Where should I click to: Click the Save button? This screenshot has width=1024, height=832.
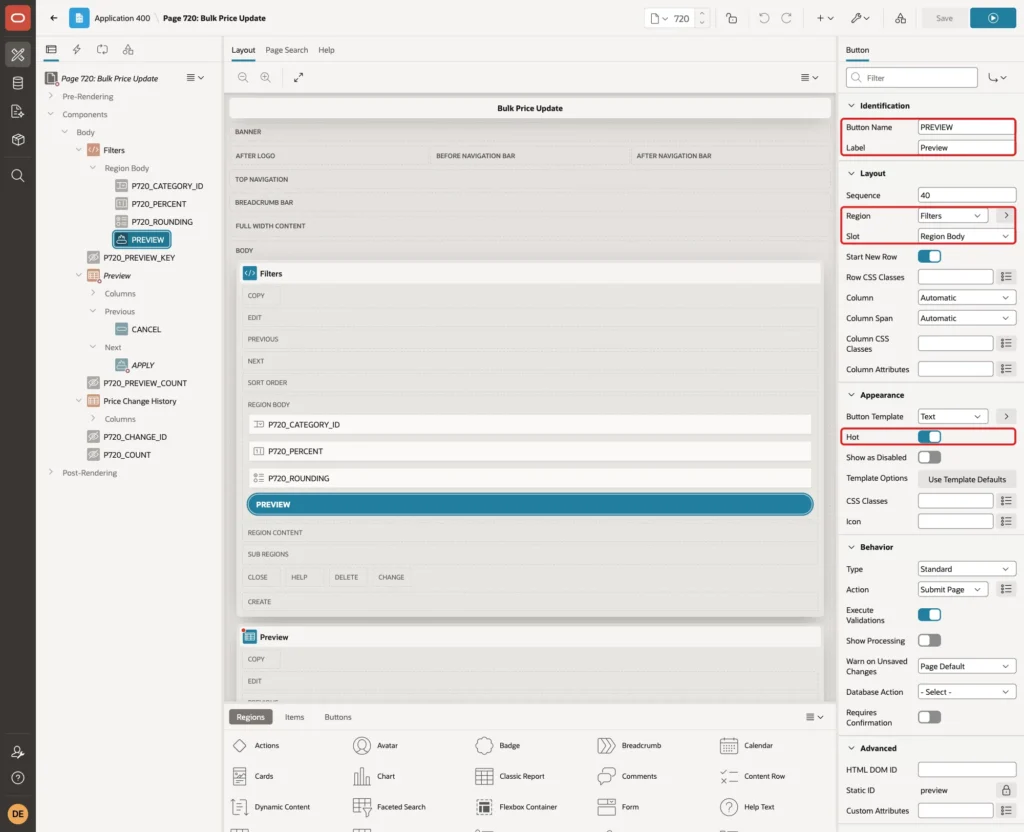944,18
